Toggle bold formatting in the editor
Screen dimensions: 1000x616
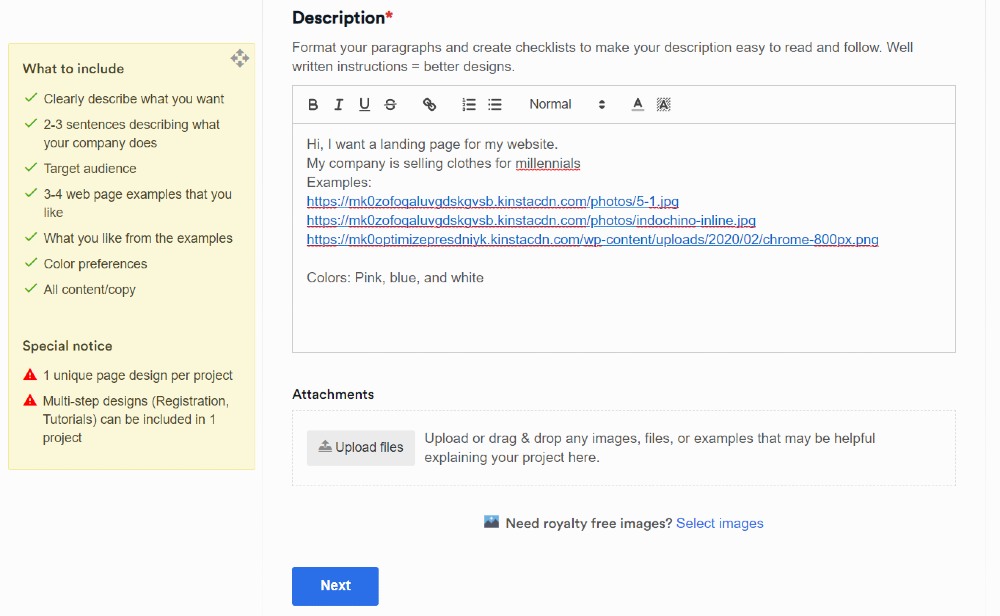(x=313, y=105)
